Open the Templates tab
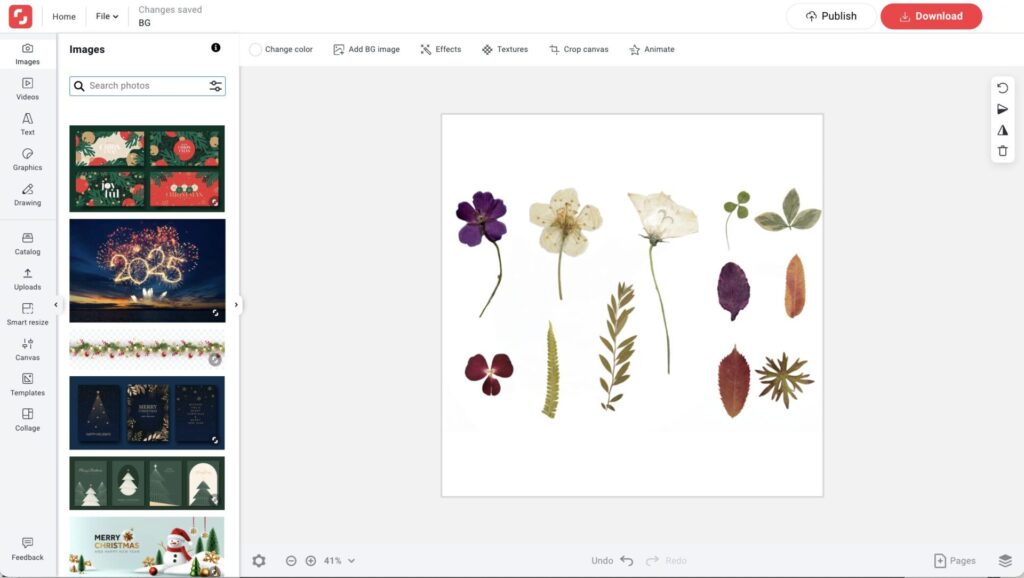This screenshot has width=1024, height=578. pyautogui.click(x=28, y=384)
